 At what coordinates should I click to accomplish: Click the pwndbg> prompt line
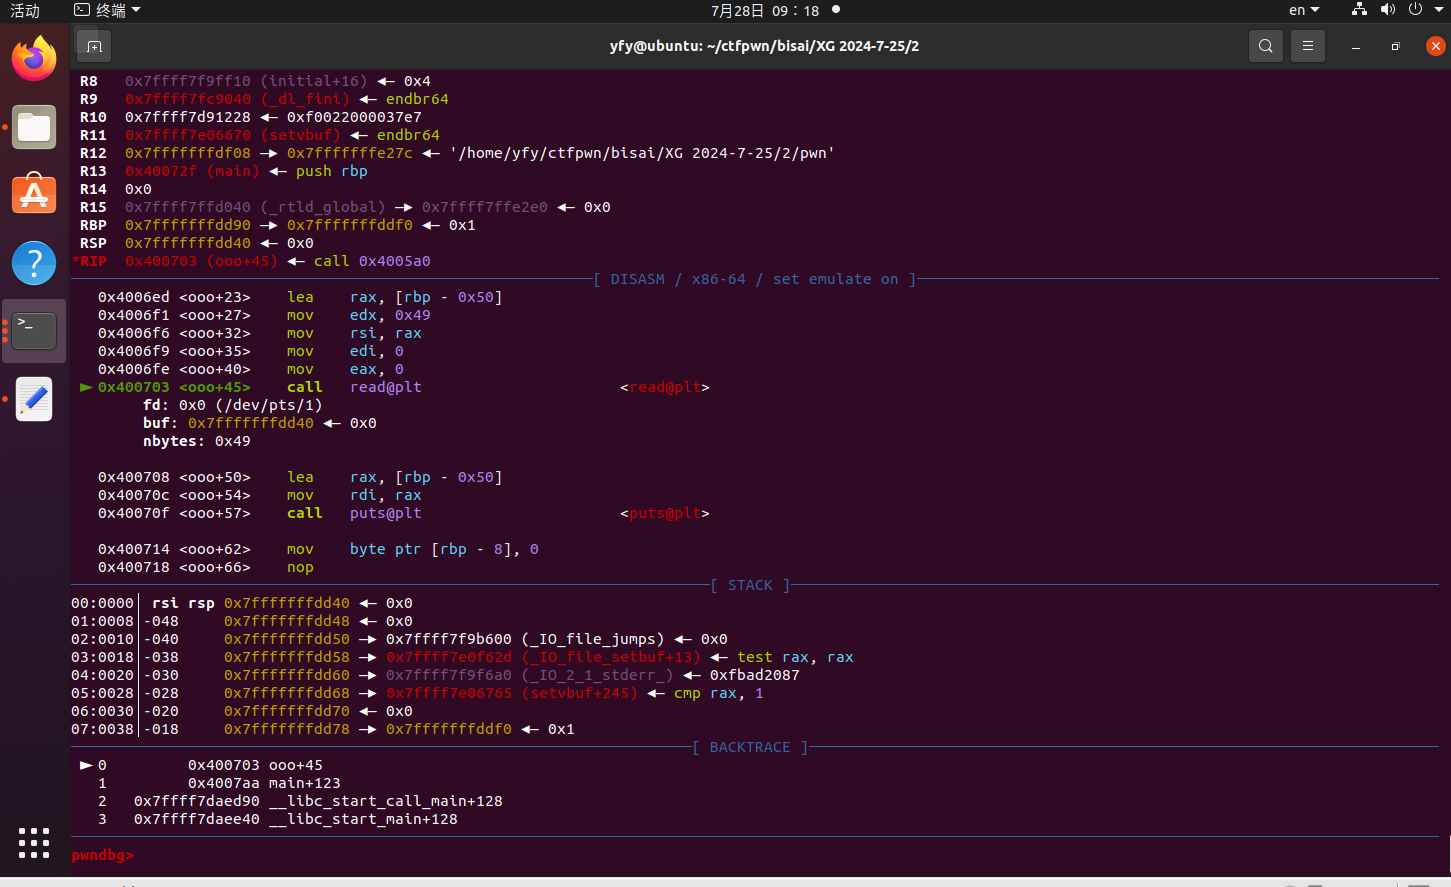(102, 855)
